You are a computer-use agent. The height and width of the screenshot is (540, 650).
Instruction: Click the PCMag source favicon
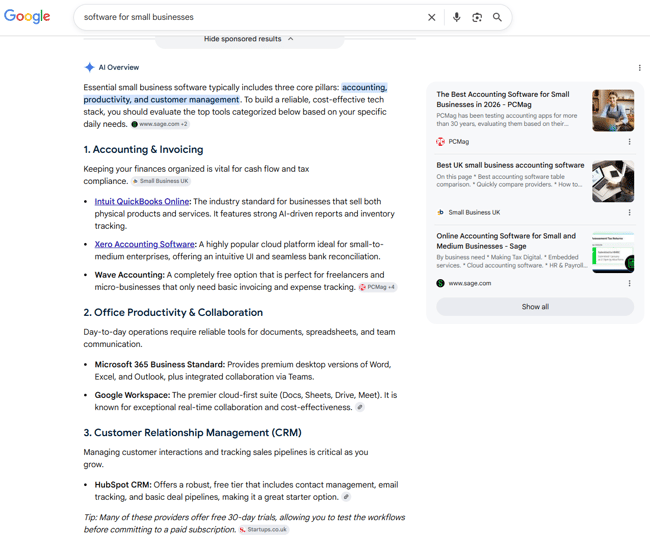(x=440, y=142)
